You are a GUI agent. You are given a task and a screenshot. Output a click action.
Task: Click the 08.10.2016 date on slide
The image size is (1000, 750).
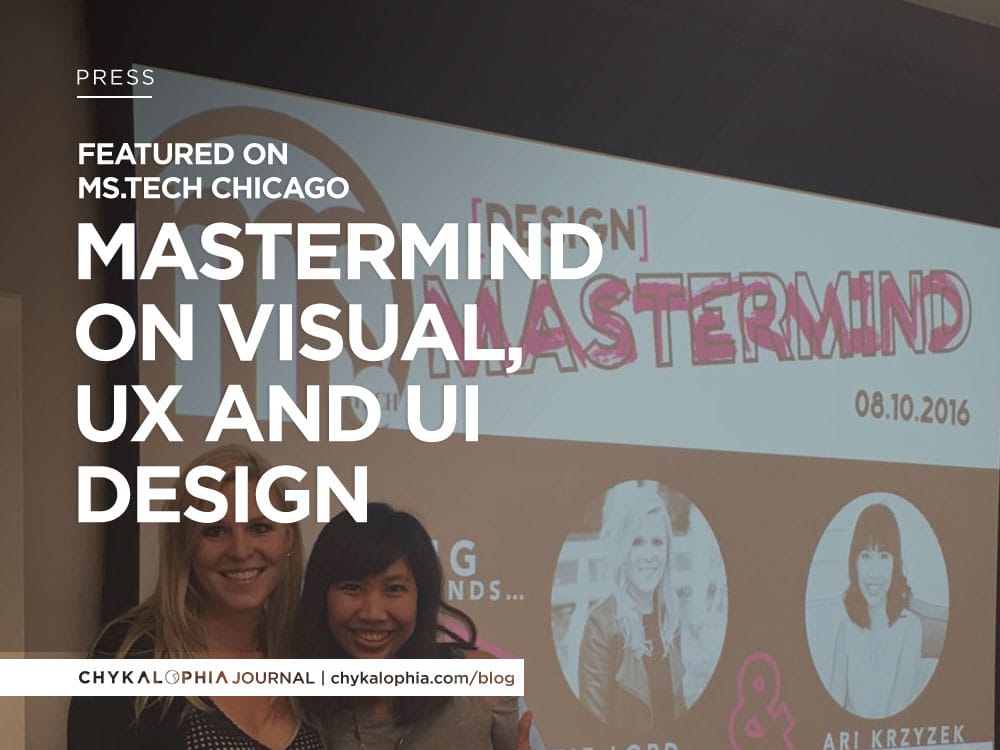coord(912,409)
